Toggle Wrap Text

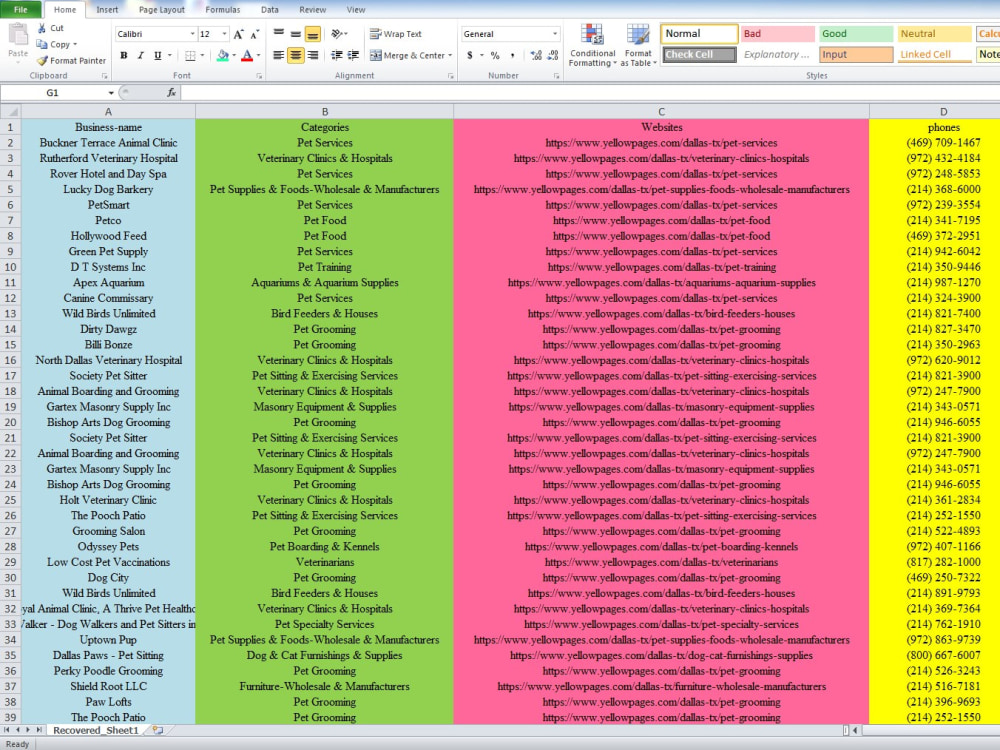click(395, 34)
